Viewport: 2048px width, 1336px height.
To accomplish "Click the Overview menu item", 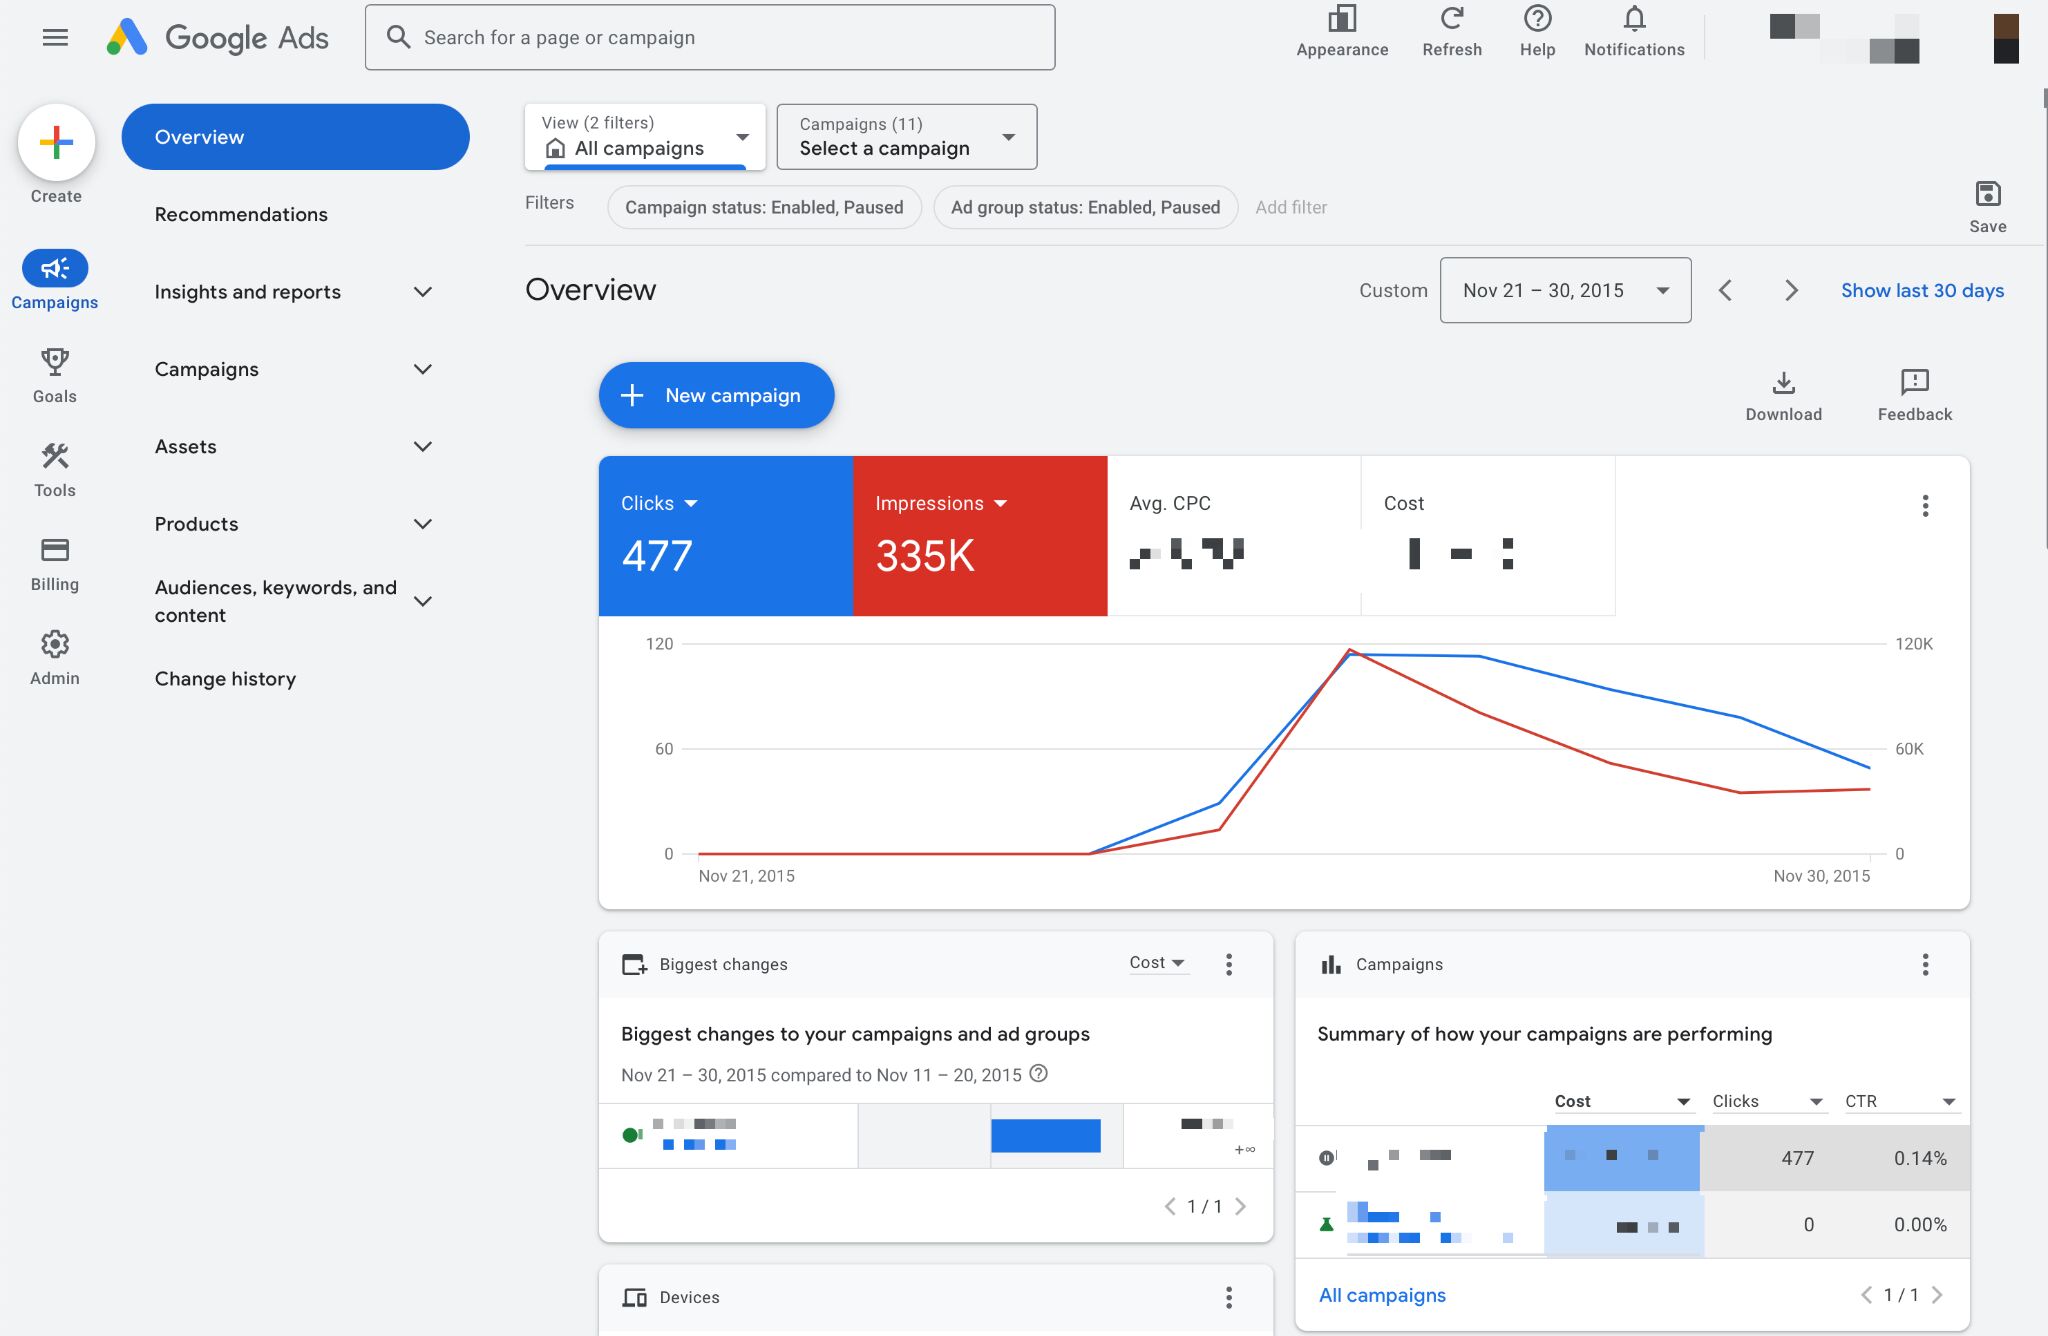I will [296, 136].
